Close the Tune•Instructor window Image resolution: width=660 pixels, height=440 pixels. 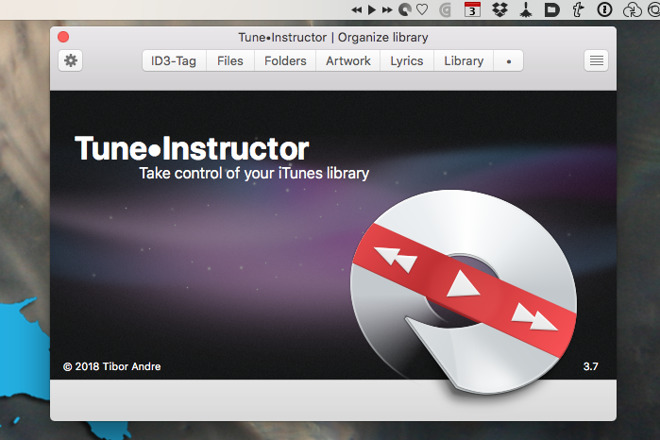64,37
